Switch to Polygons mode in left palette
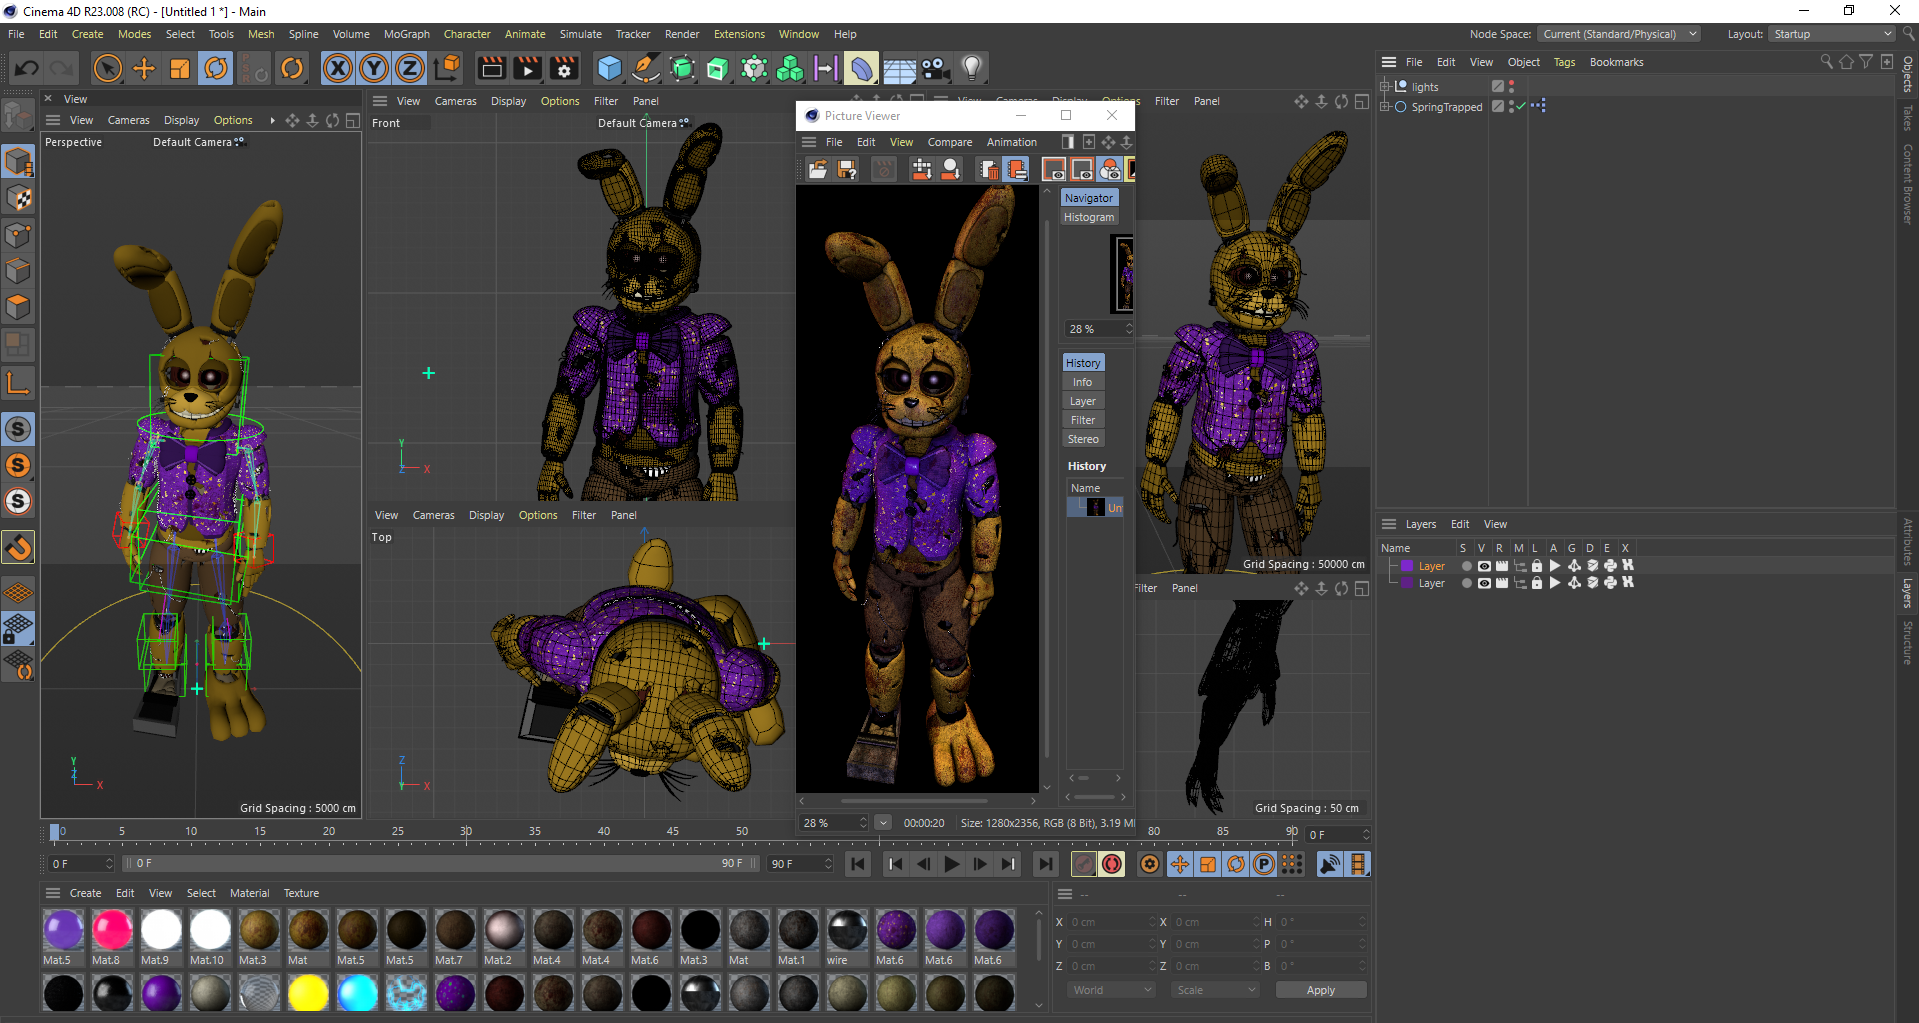Image resolution: width=1919 pixels, height=1023 pixels. click(x=18, y=307)
